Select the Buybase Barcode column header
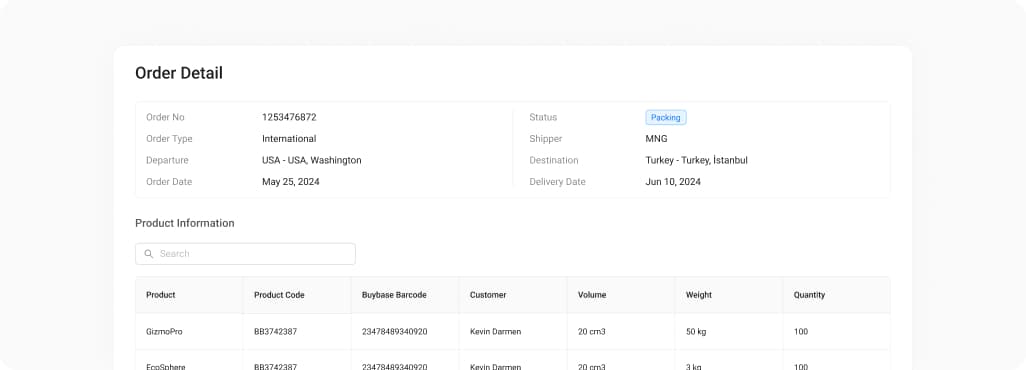The width and height of the screenshot is (1026, 370). pyautogui.click(x=394, y=295)
